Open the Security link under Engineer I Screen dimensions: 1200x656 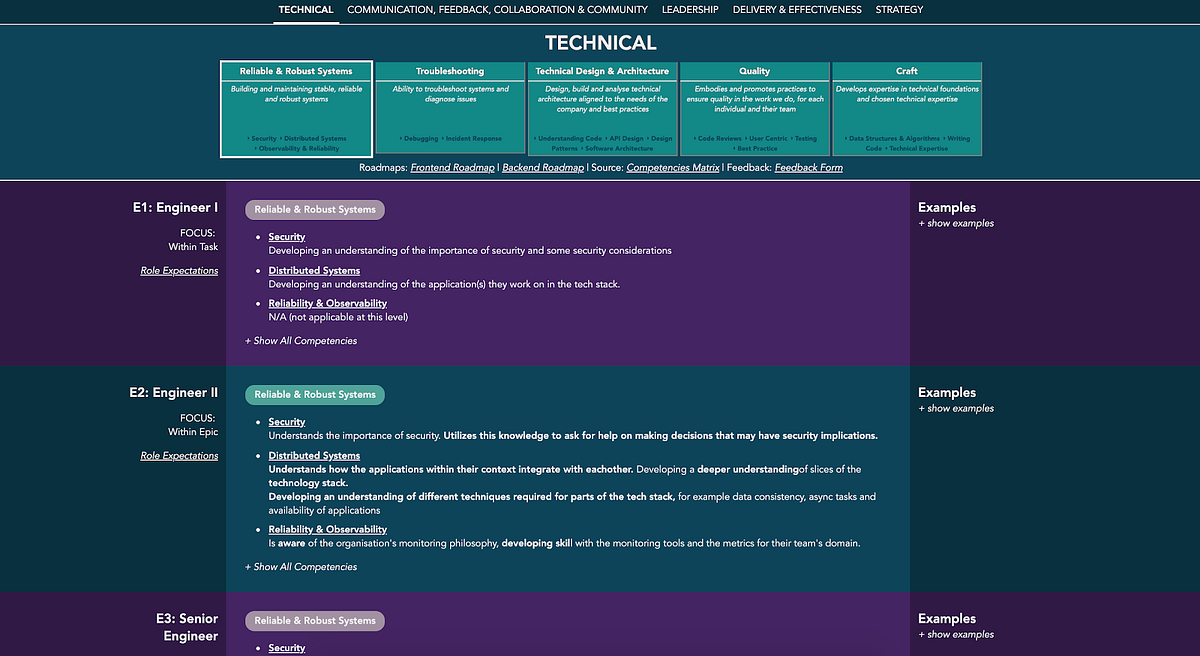(x=287, y=236)
